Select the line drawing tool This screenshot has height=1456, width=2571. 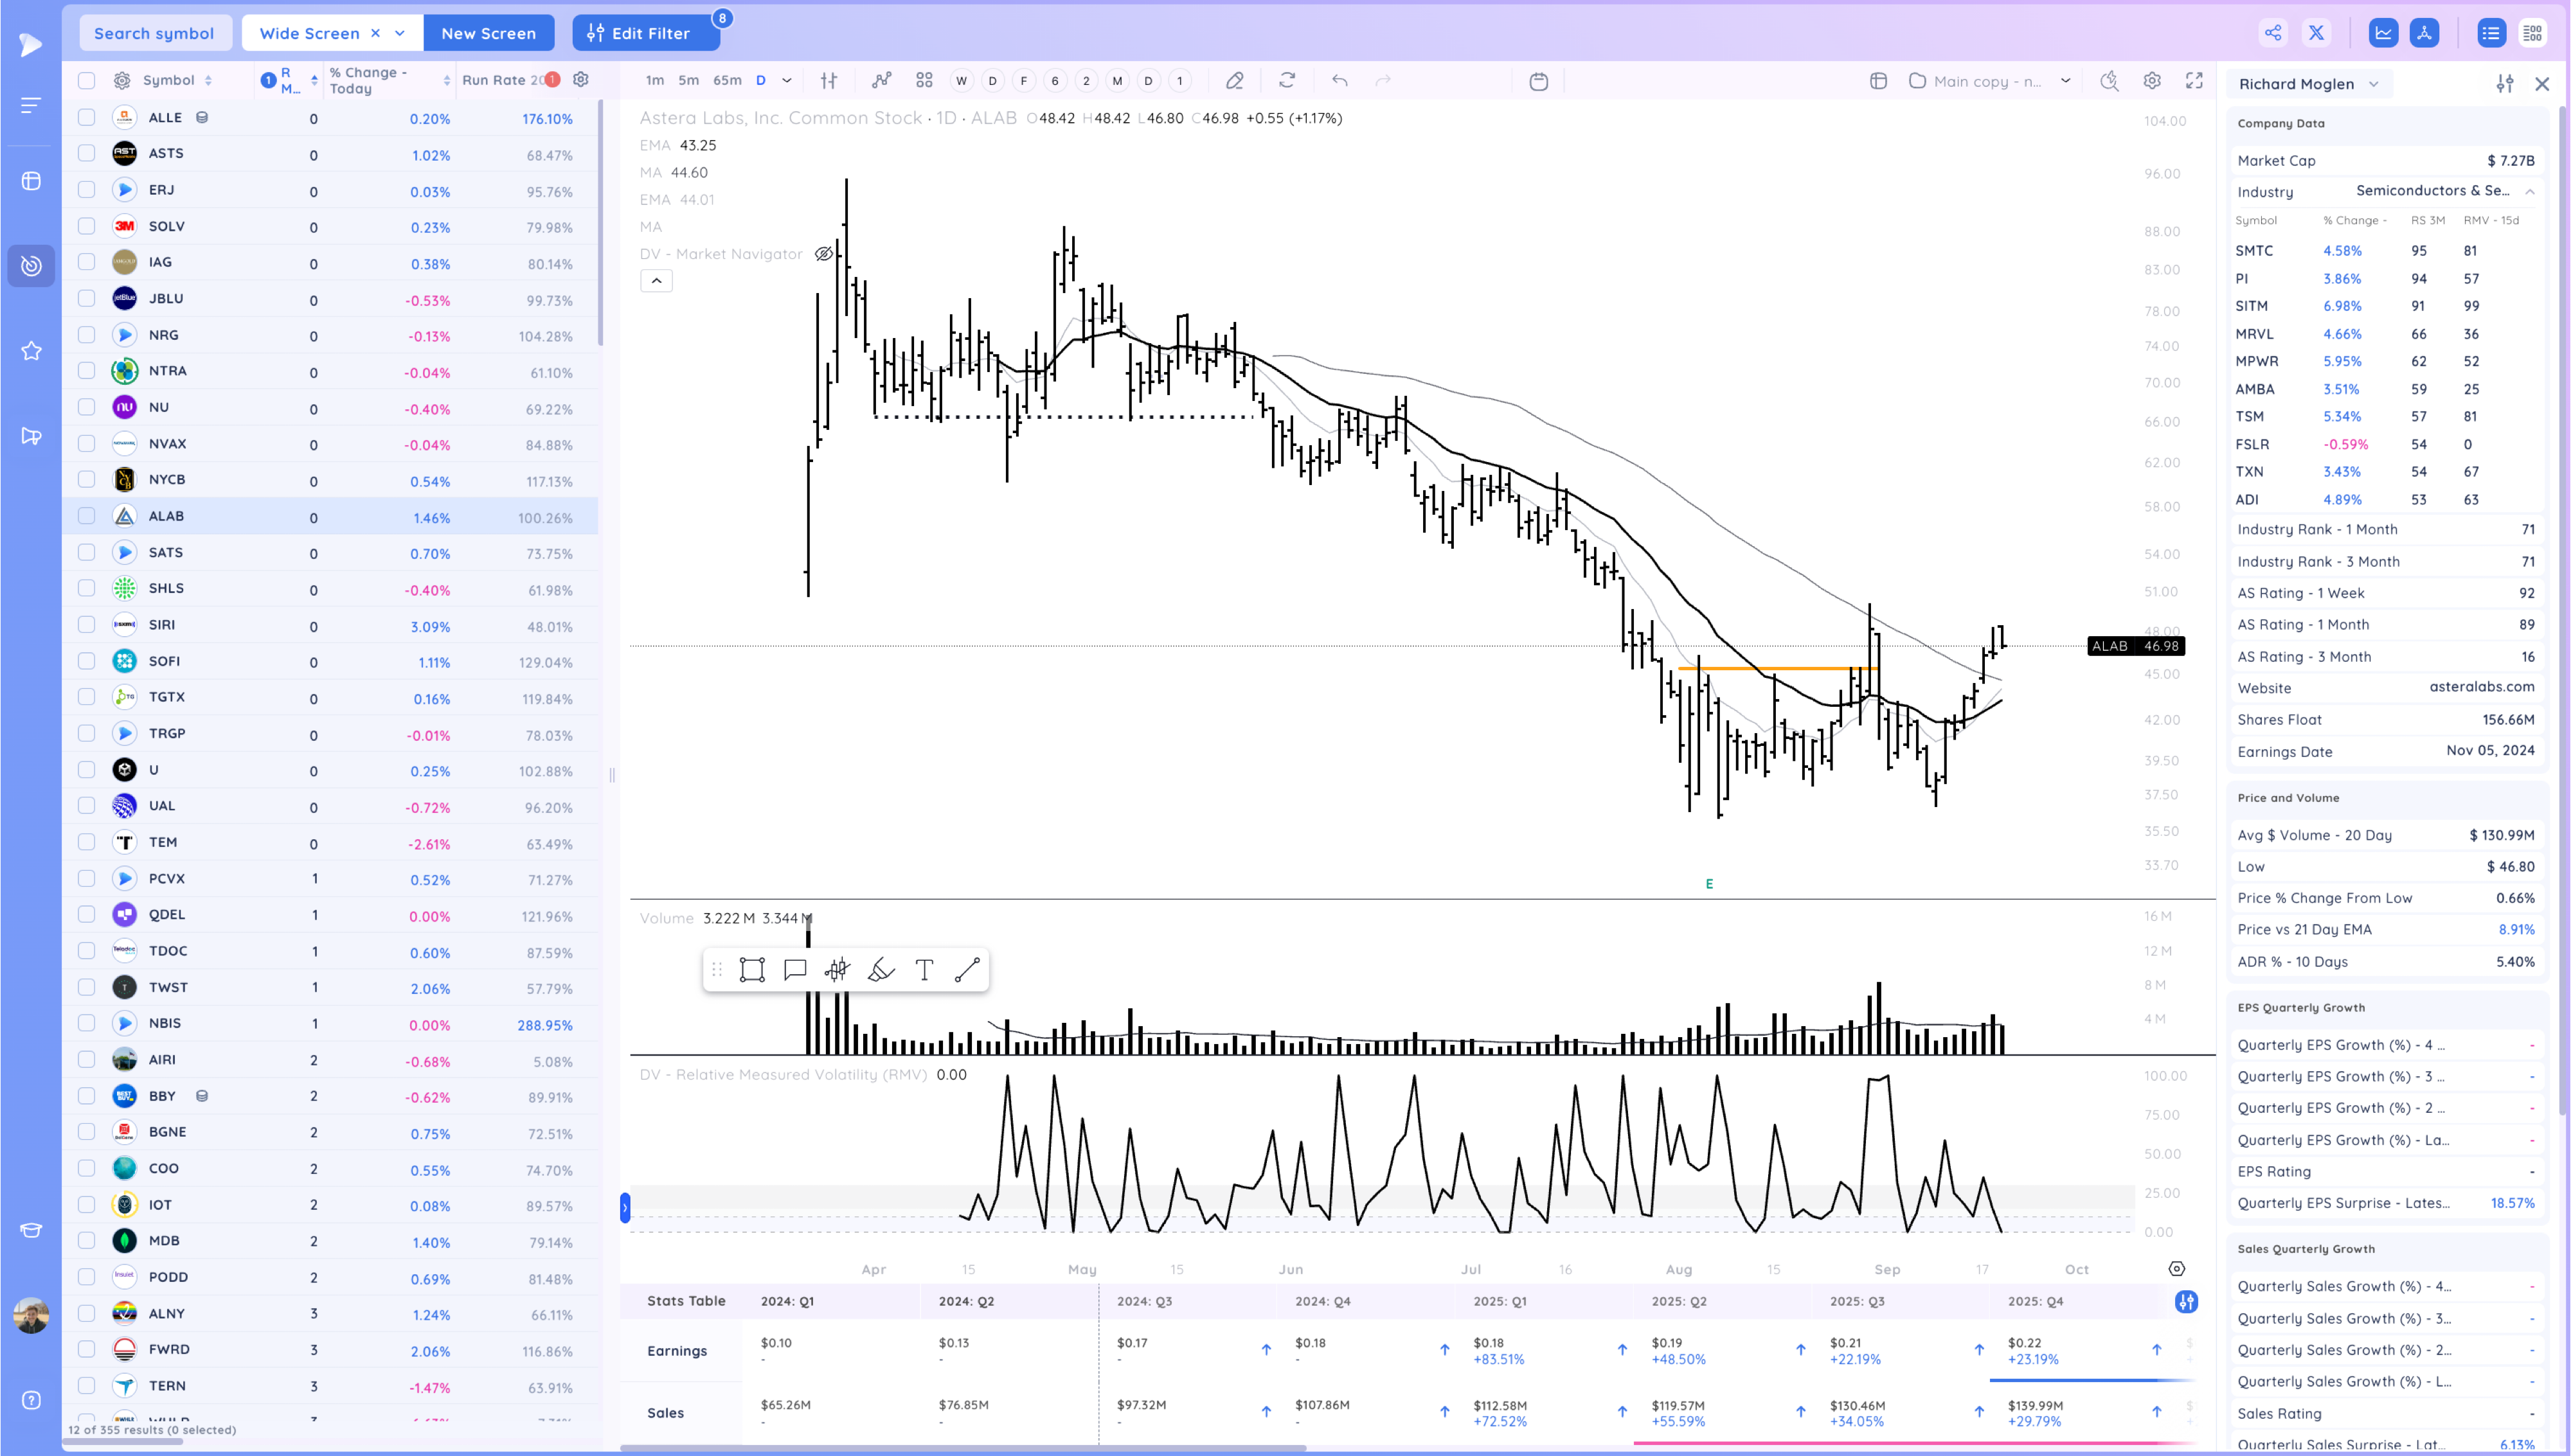click(x=967, y=970)
